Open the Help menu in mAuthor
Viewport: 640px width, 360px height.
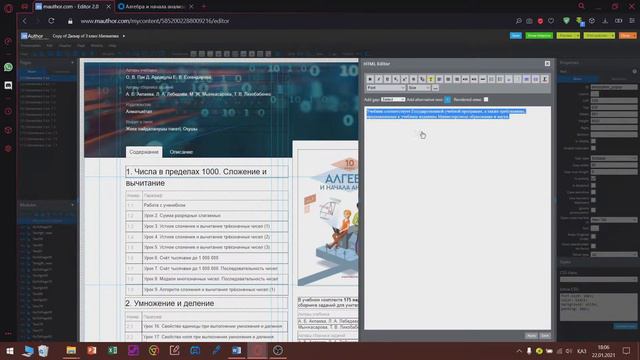coord(112,45)
